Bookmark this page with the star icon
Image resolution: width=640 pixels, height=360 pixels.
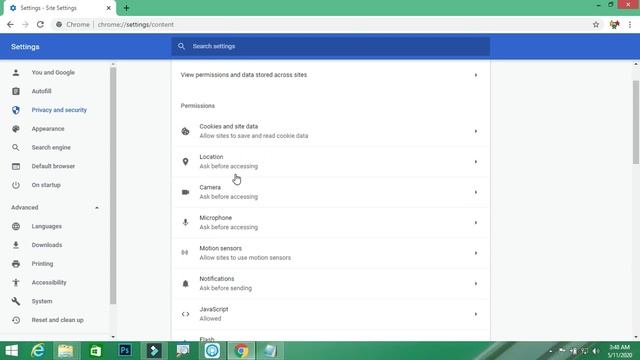596,24
